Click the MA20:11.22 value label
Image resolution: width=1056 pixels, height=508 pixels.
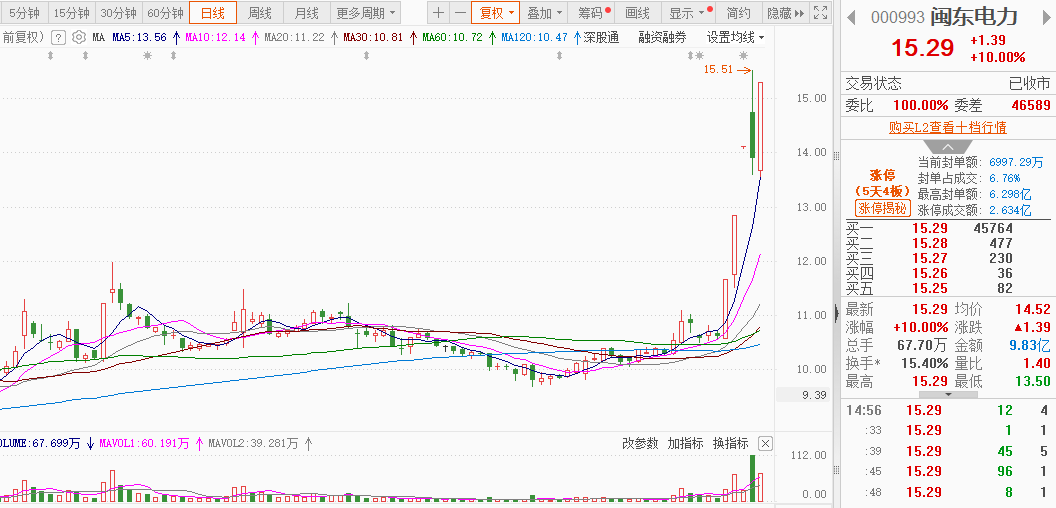click(x=294, y=38)
